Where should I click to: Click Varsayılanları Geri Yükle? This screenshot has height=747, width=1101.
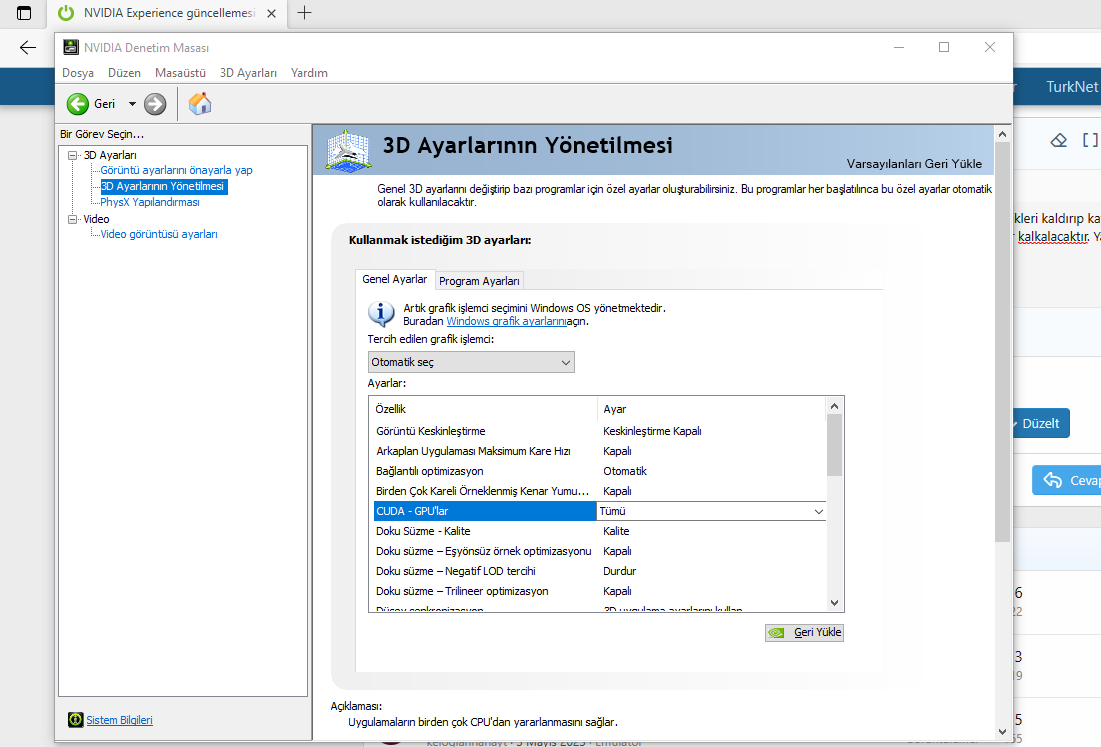click(914, 164)
